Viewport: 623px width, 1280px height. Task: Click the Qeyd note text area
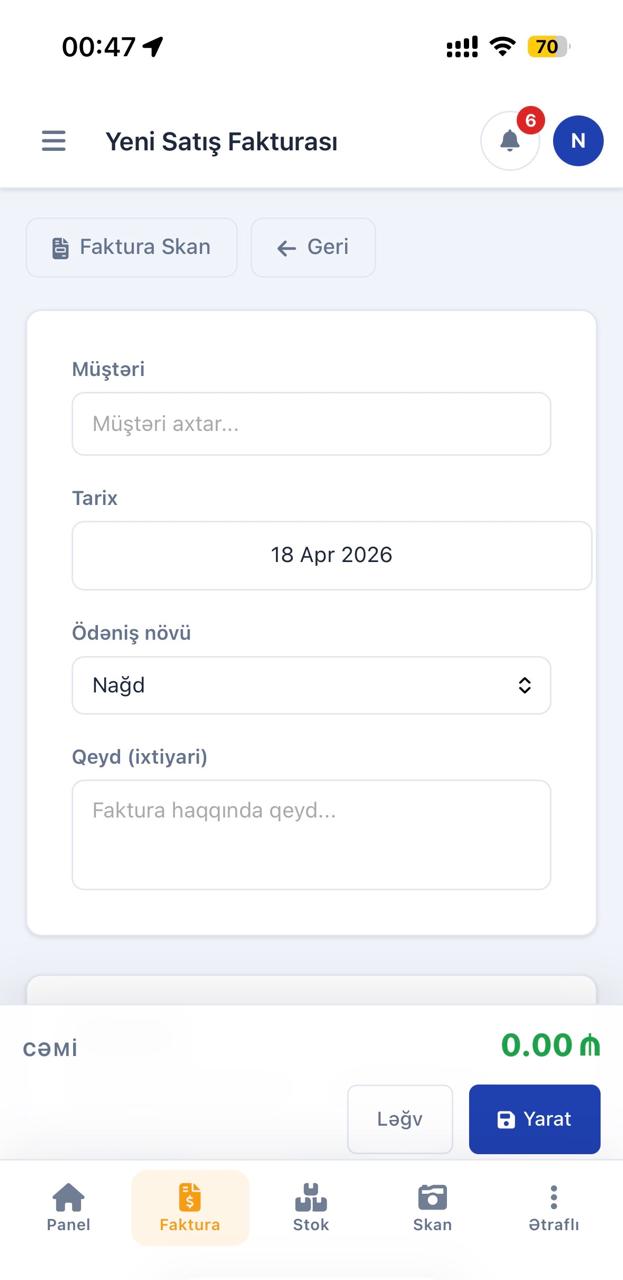[x=311, y=834]
